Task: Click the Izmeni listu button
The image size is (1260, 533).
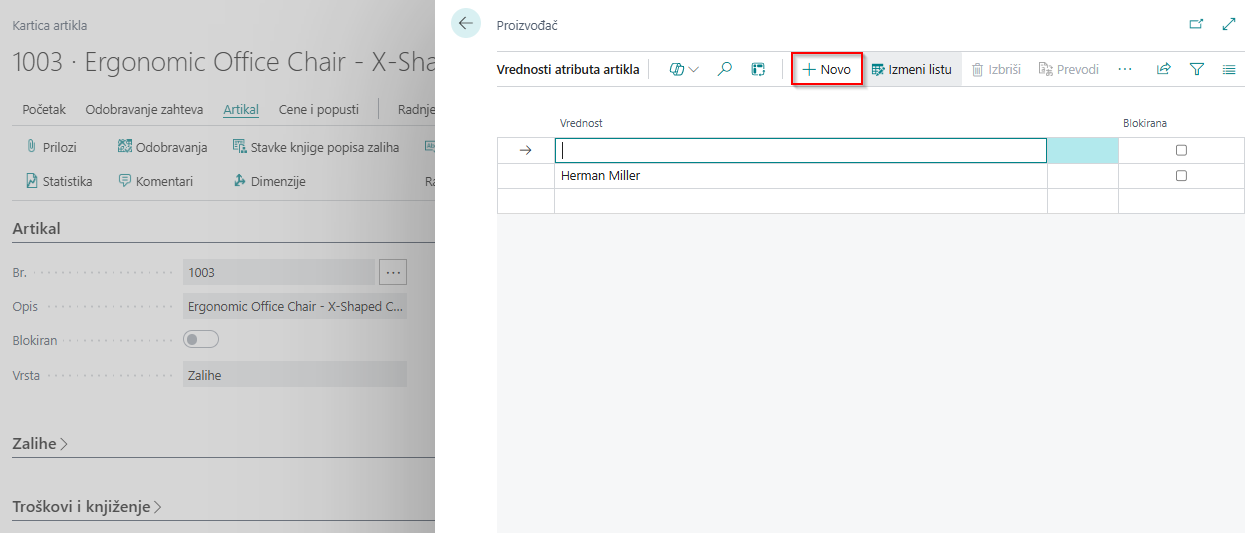Action: (911, 69)
